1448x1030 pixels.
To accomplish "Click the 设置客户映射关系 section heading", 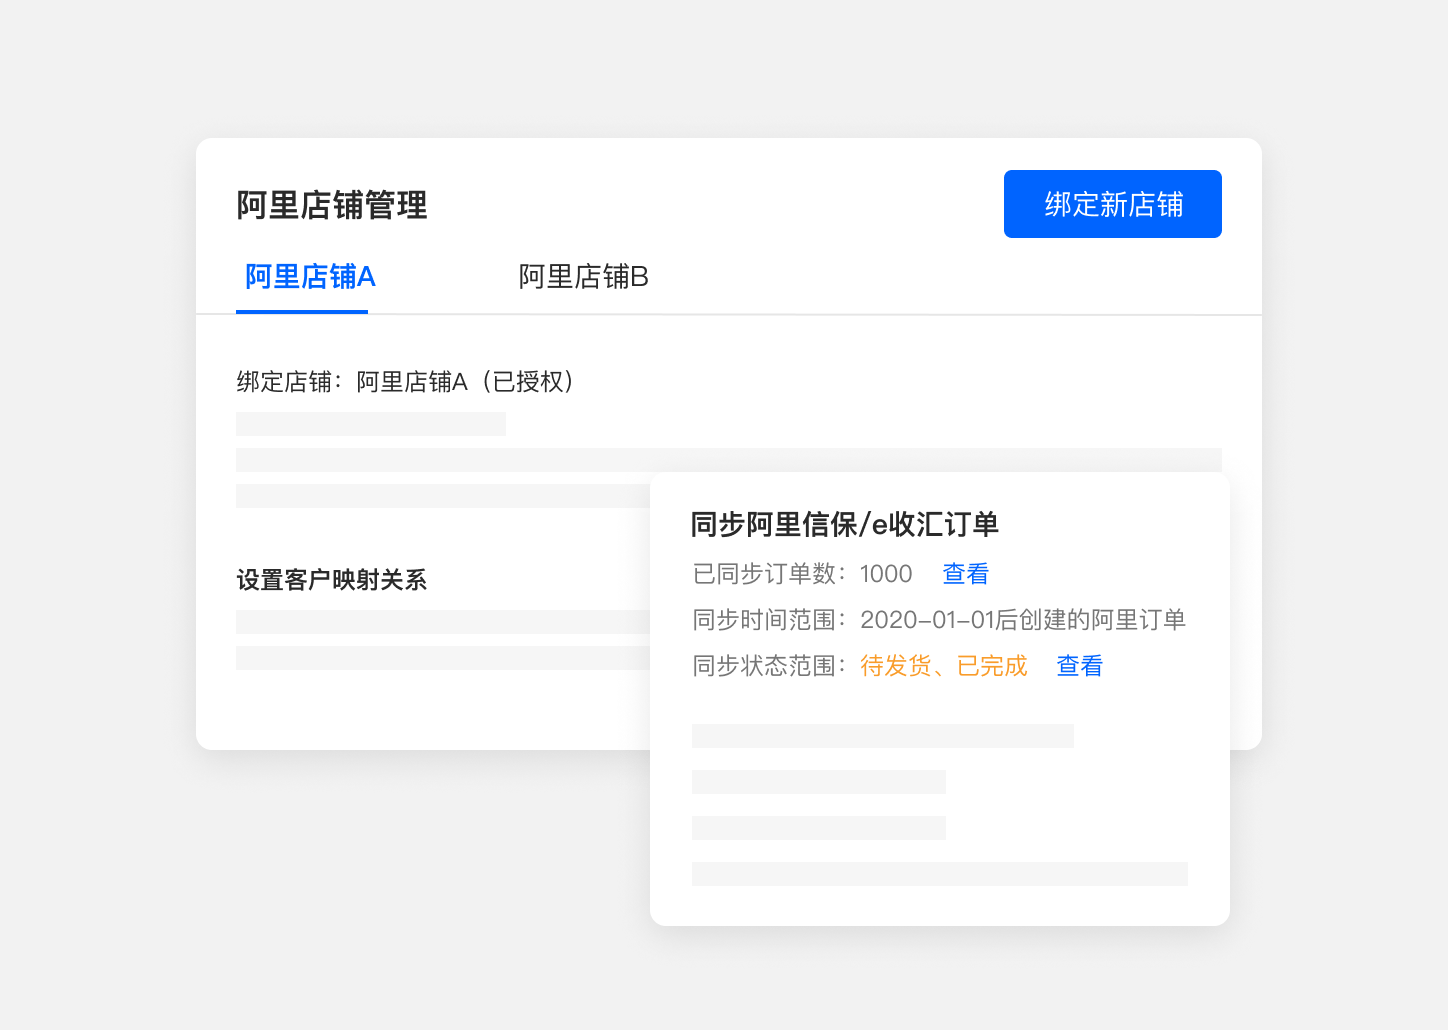I will point(332,580).
